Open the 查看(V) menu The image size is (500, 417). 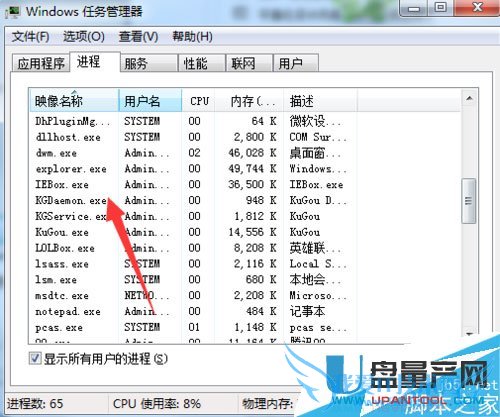(x=139, y=36)
